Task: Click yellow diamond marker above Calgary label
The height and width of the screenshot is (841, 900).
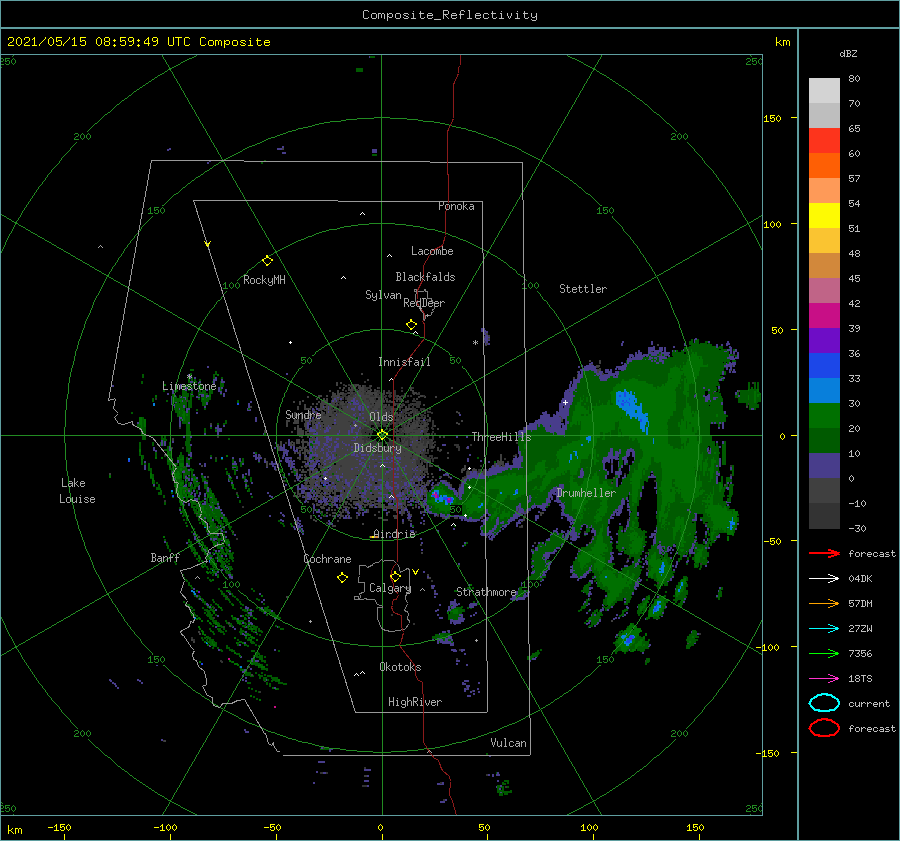Action: click(395, 576)
